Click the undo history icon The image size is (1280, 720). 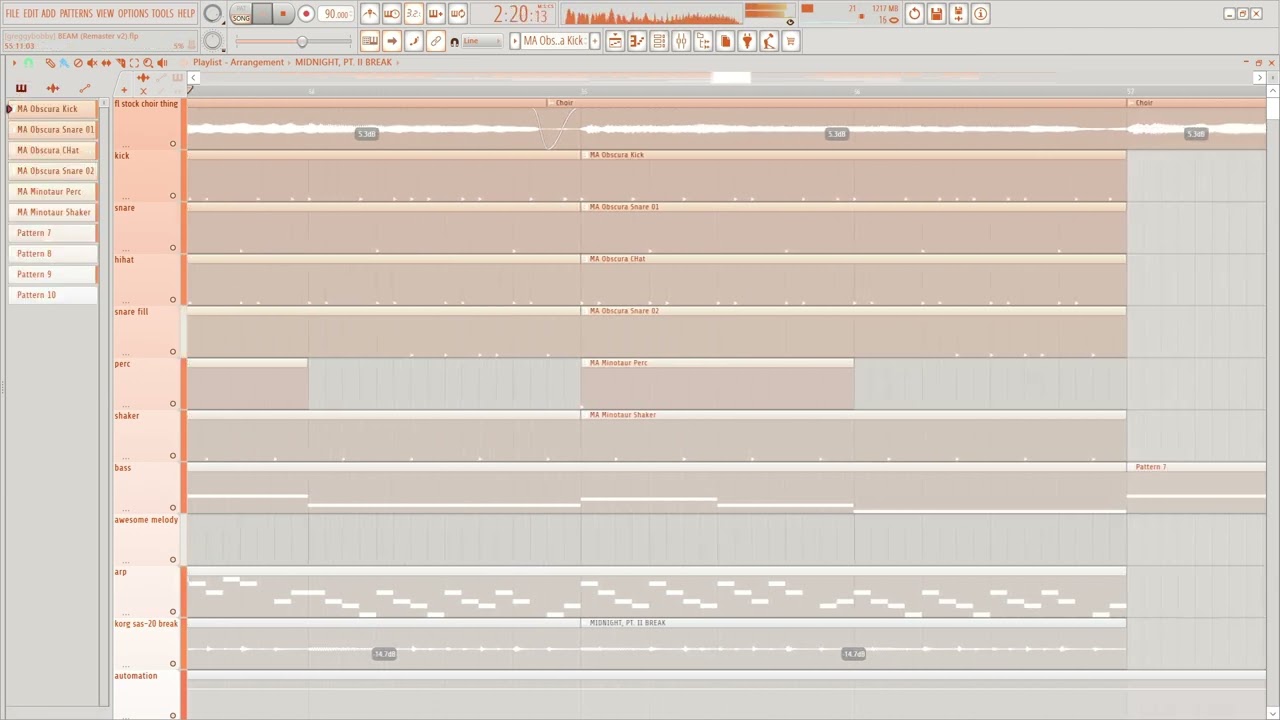coord(914,14)
